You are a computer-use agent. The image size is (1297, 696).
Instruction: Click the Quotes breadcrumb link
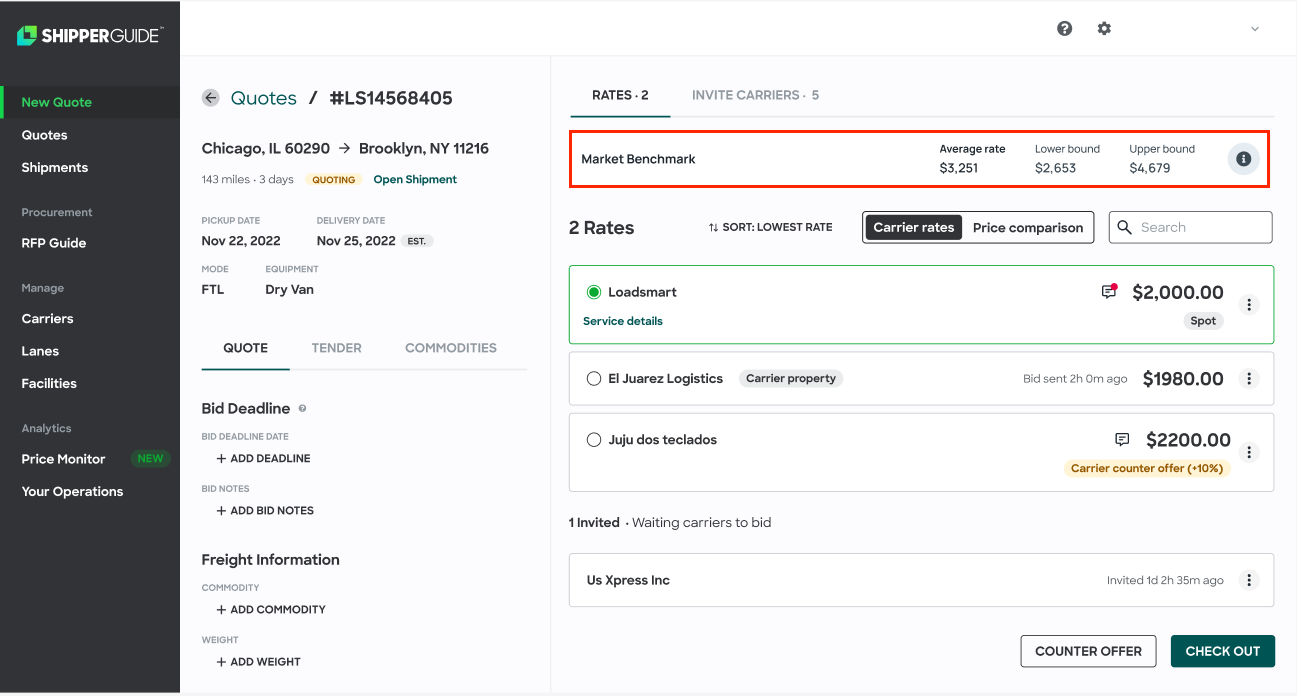[x=264, y=98]
